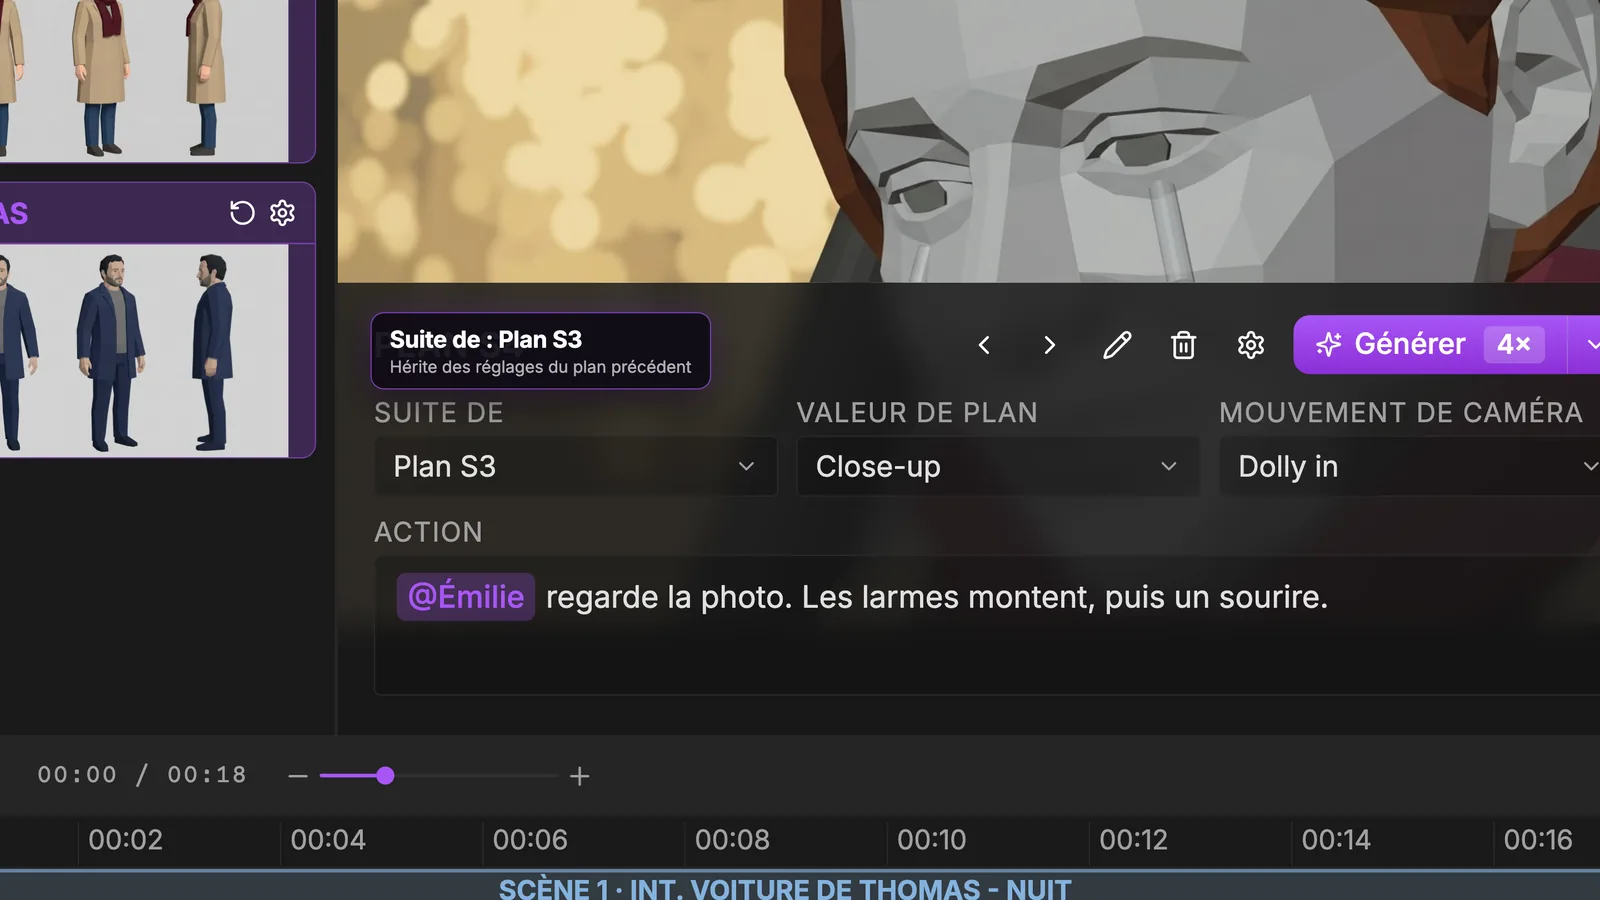The height and width of the screenshot is (900, 1600).
Task: Click into the Action text field
Action: pos(987,625)
